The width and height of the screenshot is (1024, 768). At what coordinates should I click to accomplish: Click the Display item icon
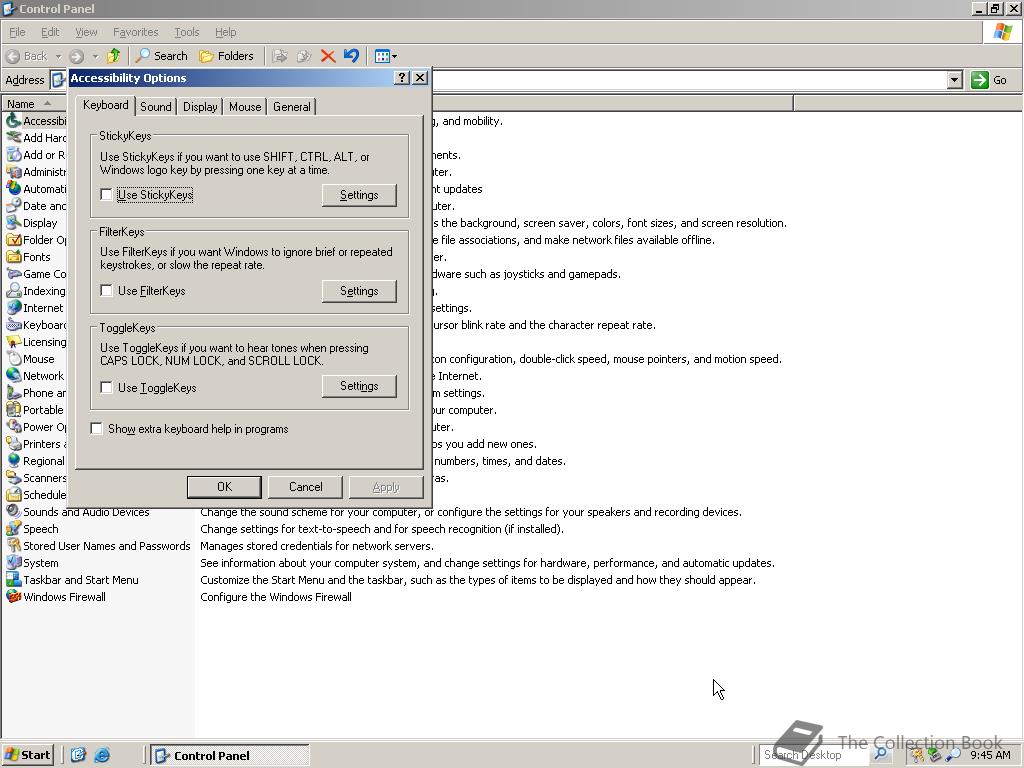click(13, 223)
